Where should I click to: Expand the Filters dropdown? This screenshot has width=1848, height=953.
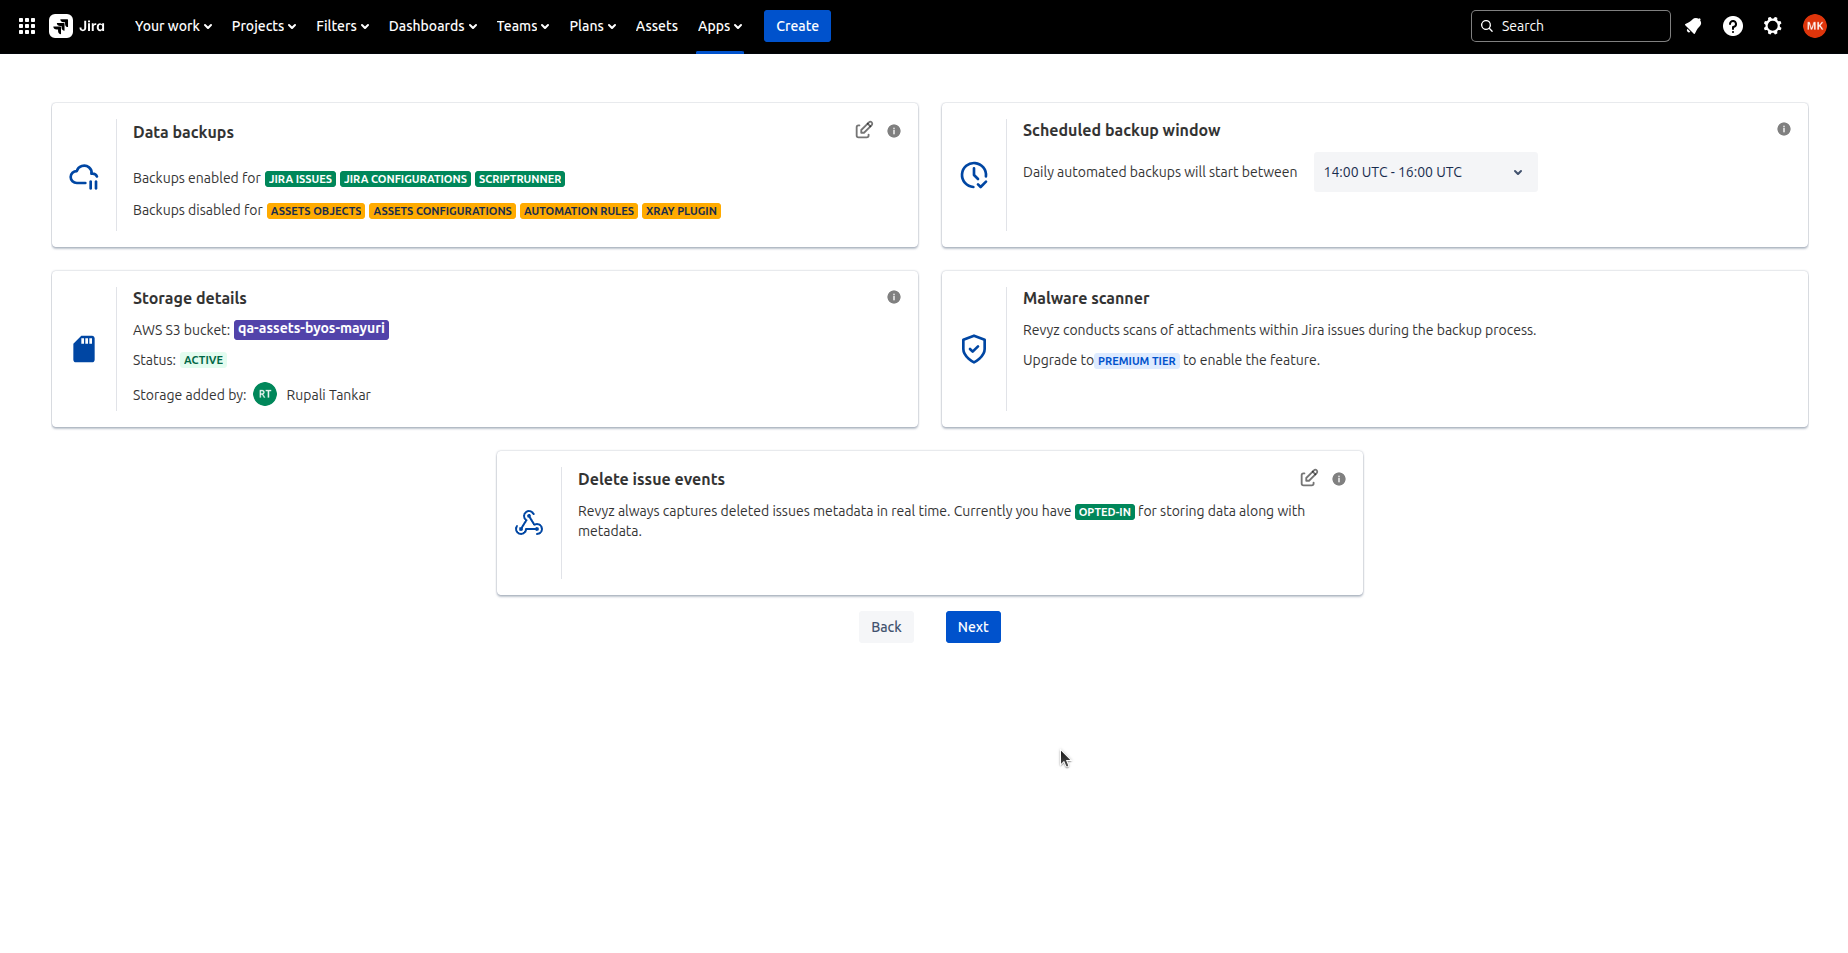(x=342, y=26)
